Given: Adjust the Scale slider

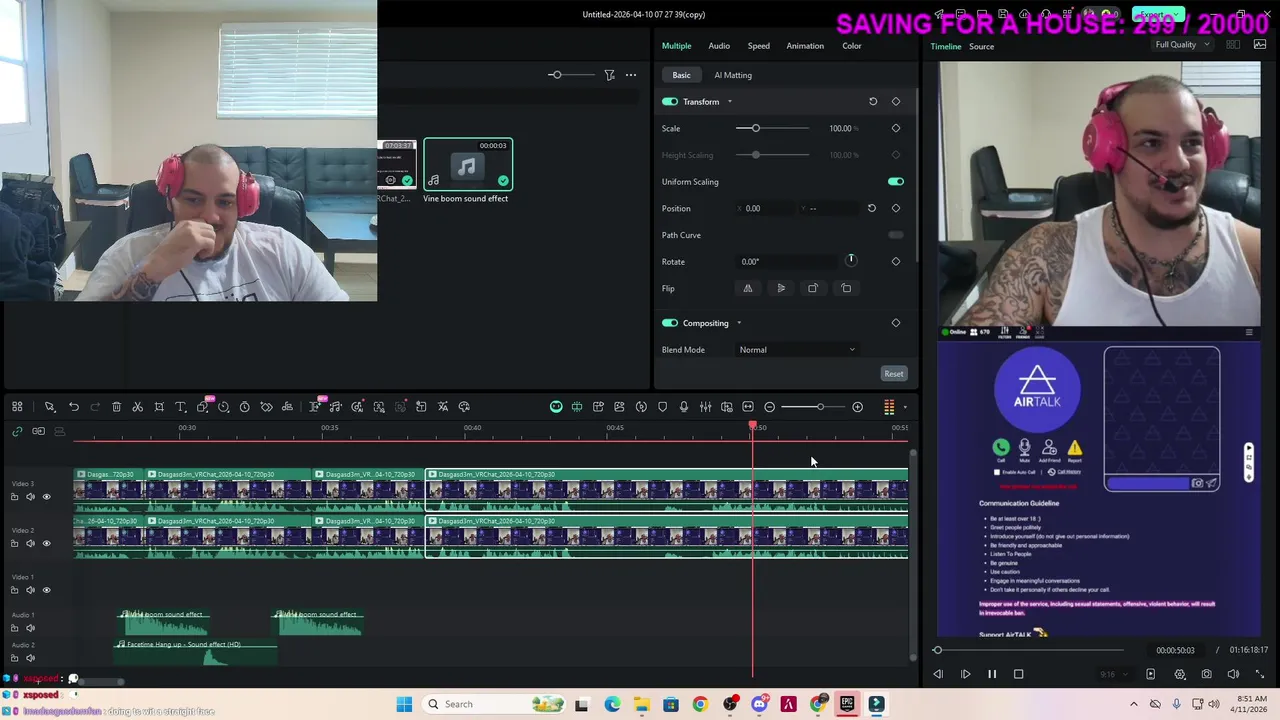Looking at the screenshot, I should coord(773,128).
